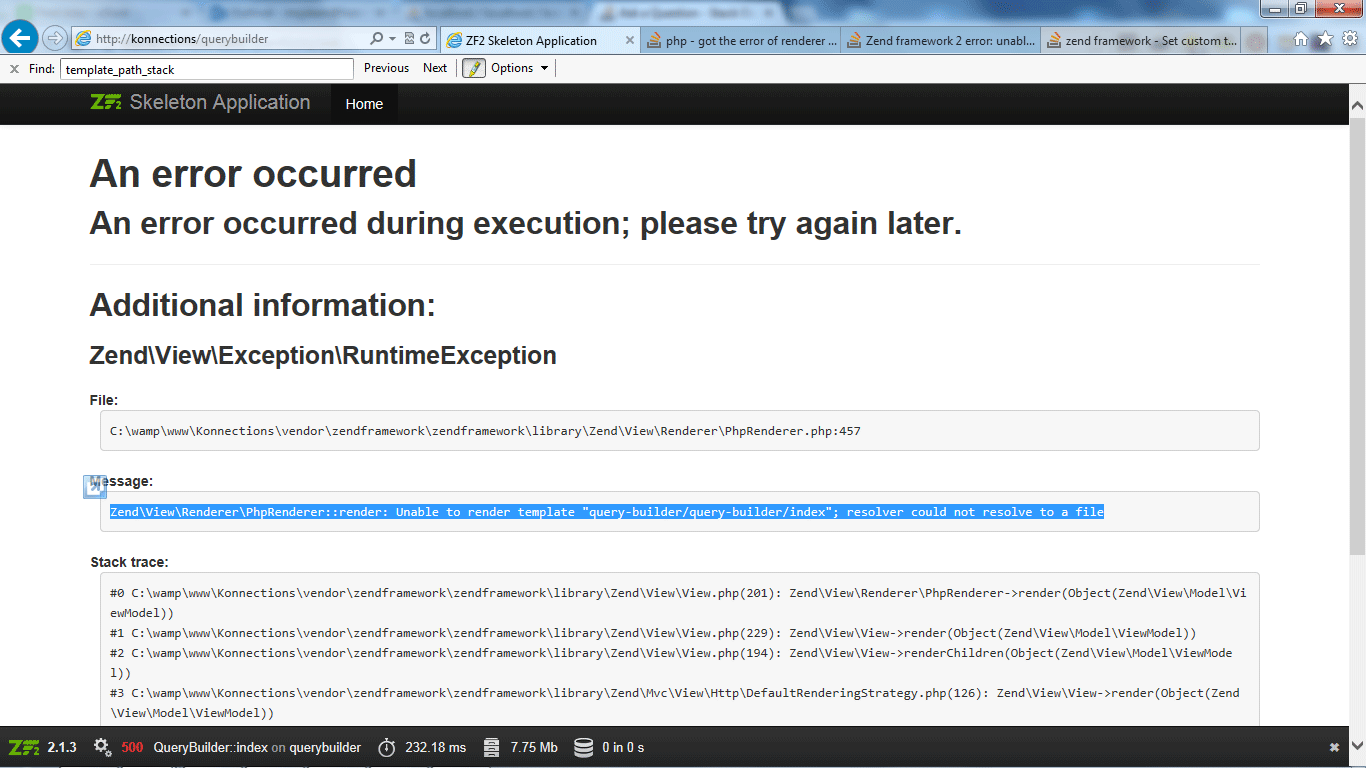
Task: Click the 232.18 ms execution time
Action: pyautogui.click(x=436, y=747)
